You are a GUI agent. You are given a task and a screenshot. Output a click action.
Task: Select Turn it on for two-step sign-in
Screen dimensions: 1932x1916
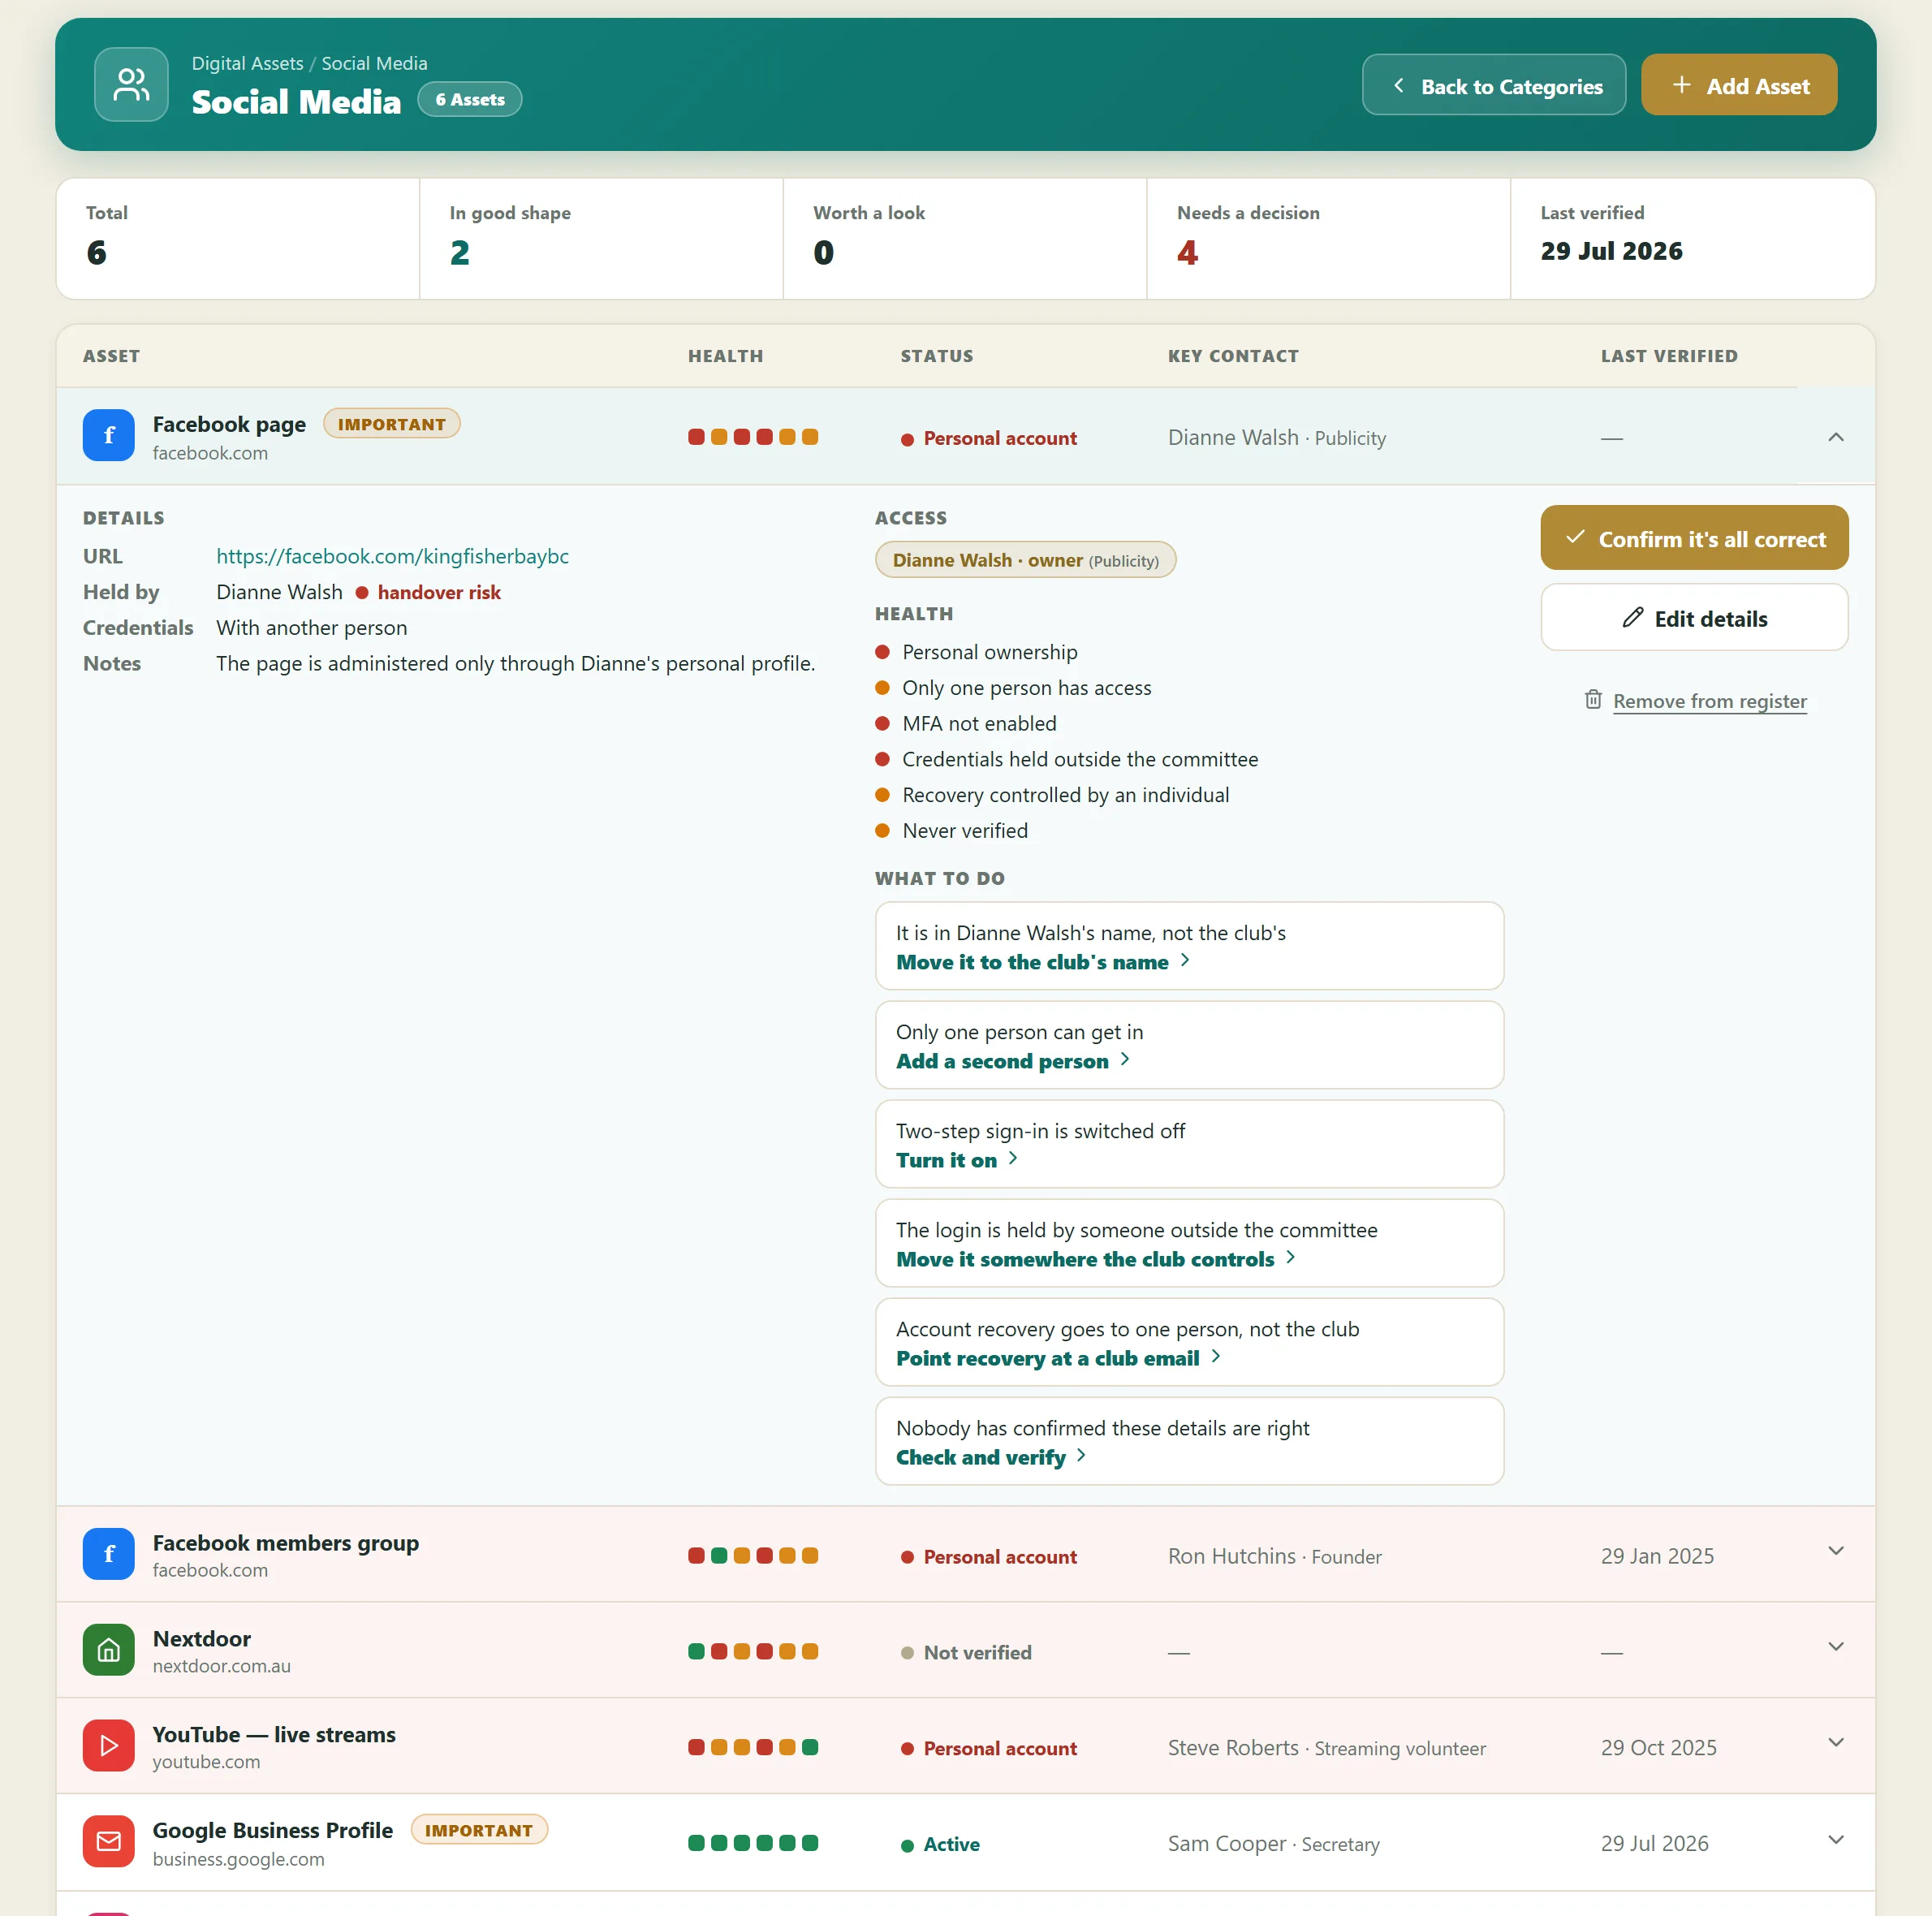pyautogui.click(x=957, y=1160)
